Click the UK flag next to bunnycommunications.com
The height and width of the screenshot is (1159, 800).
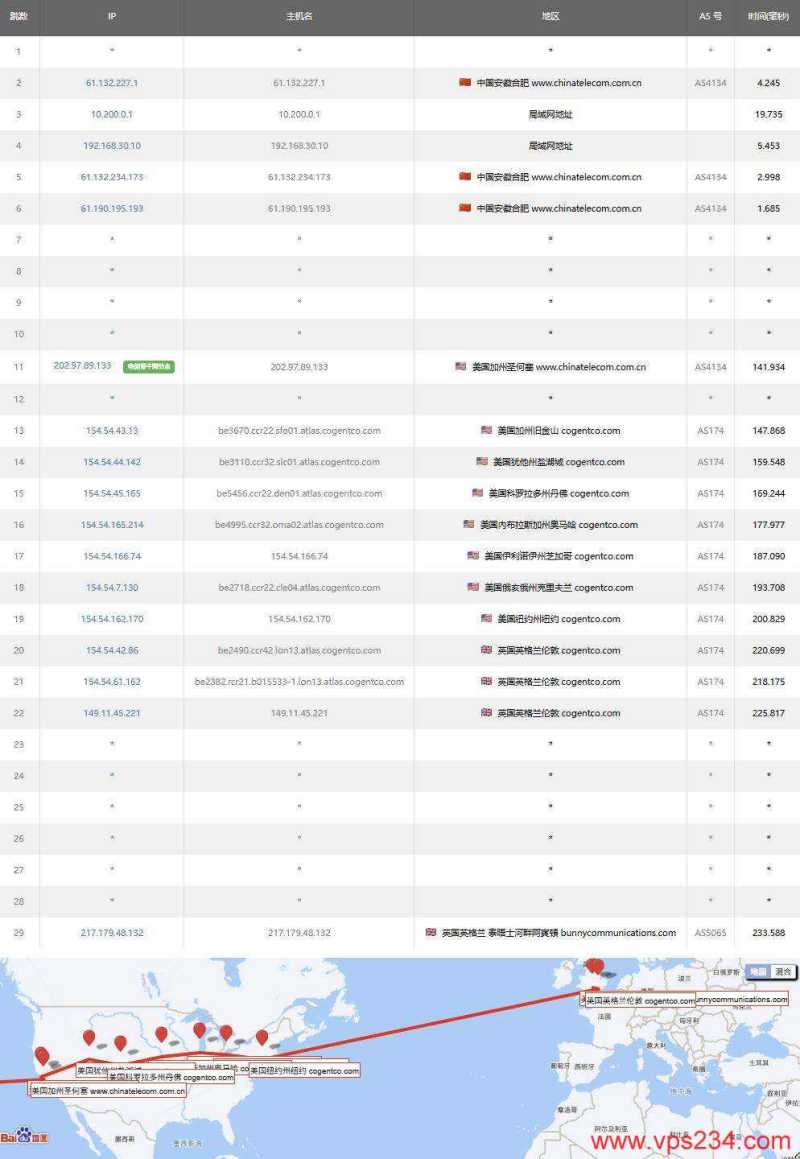click(430, 932)
